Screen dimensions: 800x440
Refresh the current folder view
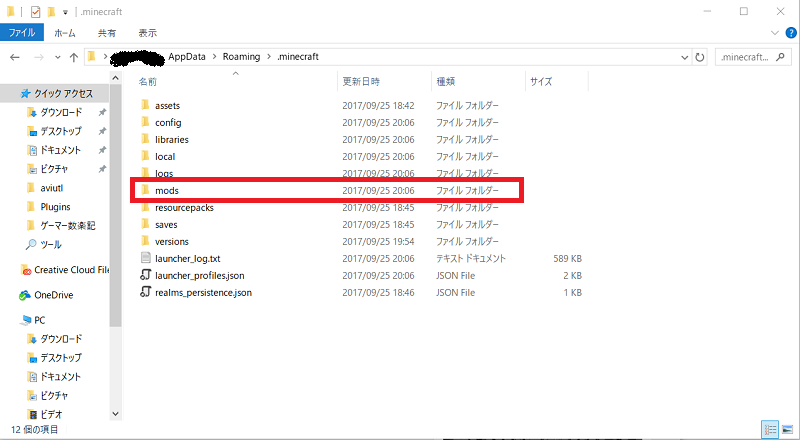point(700,57)
